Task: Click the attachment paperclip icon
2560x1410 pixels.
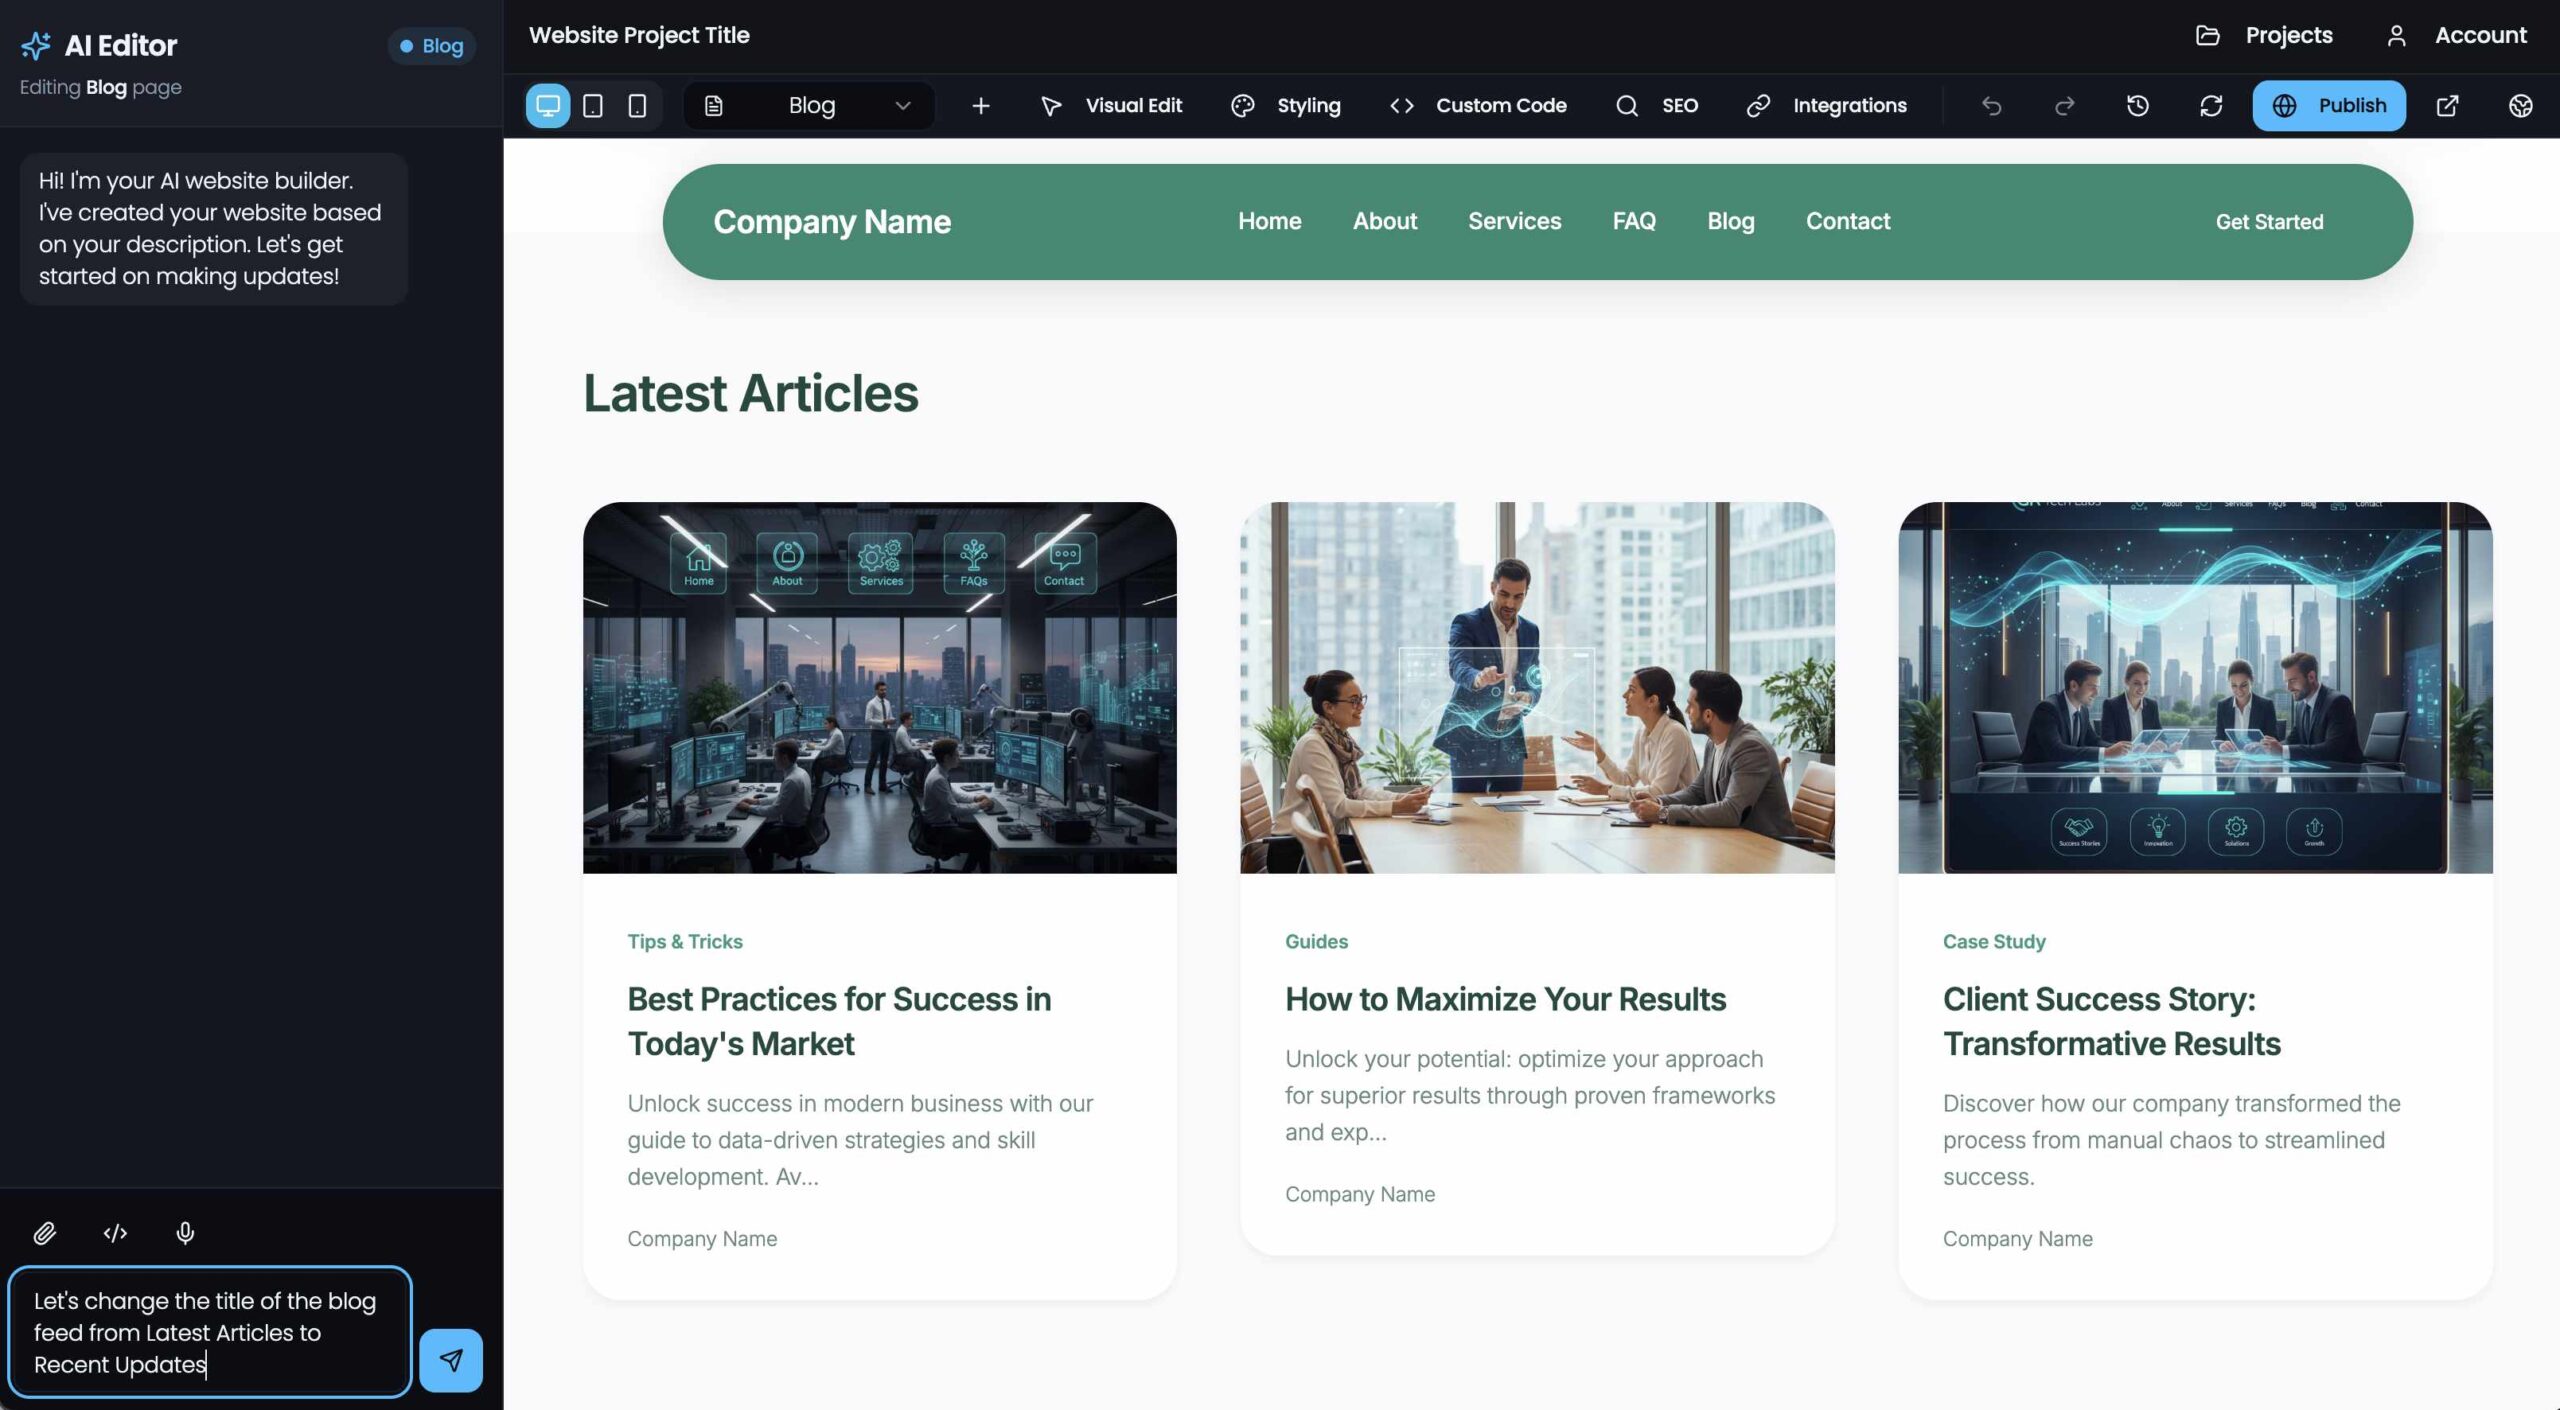Action: [44, 1233]
